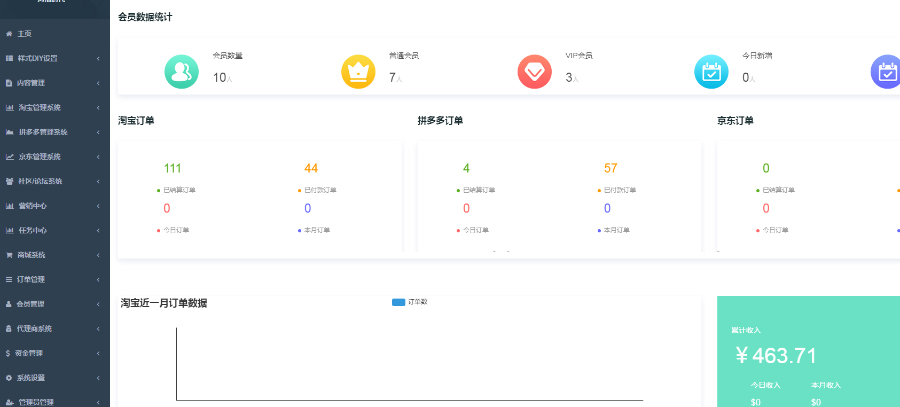Click the 会员数据统计 heading

145,17
